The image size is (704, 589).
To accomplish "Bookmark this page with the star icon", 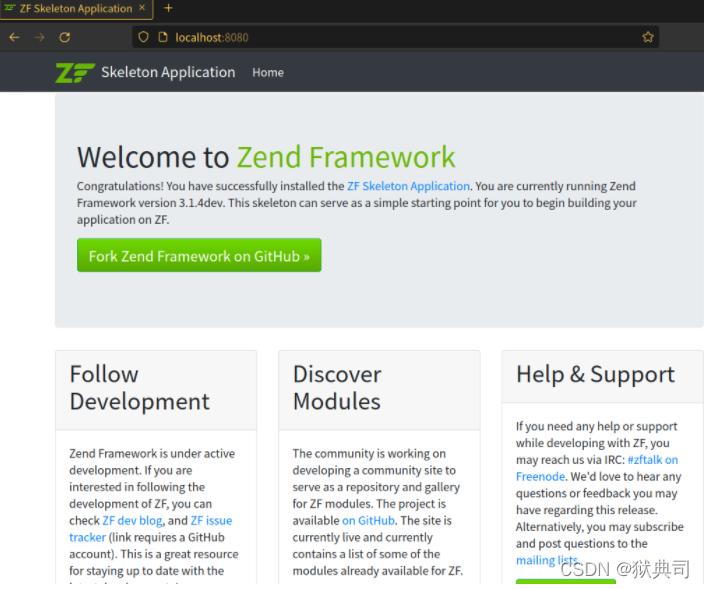I will [x=647, y=37].
